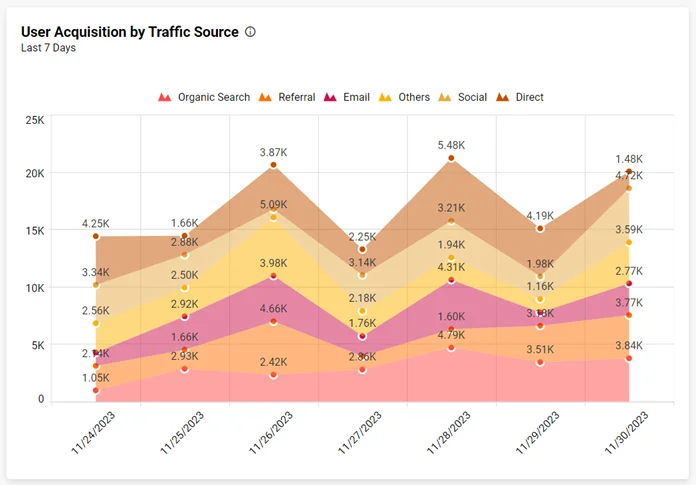
Task: Click the info icon beside the chart title
Action: click(250, 32)
